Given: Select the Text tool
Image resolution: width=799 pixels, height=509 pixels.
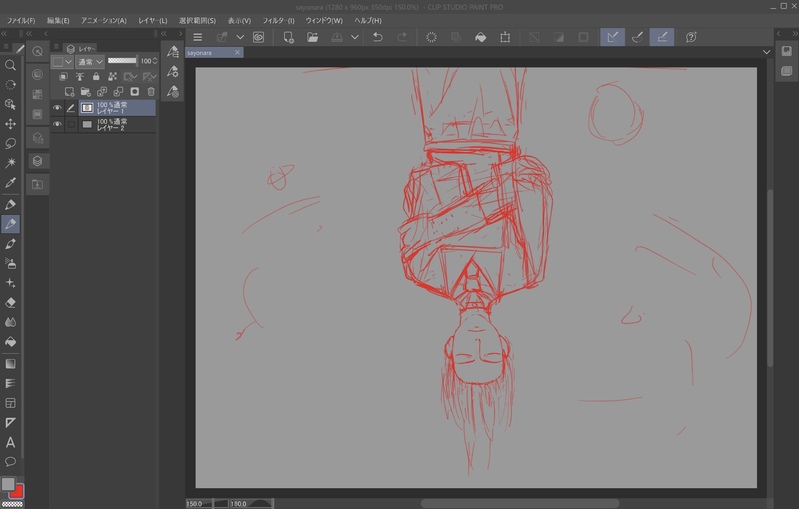Looking at the screenshot, I should pyautogui.click(x=11, y=442).
